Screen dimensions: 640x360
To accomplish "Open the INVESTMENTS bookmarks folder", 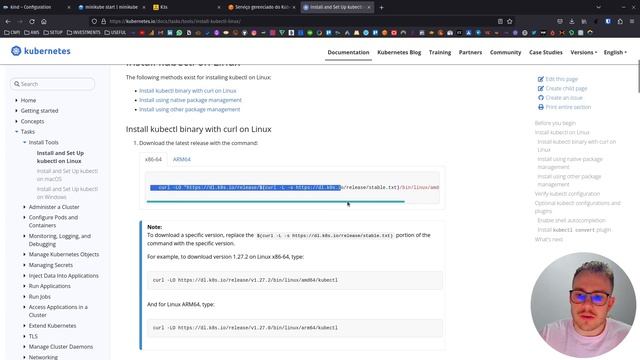I will pyautogui.click(x=84, y=33).
